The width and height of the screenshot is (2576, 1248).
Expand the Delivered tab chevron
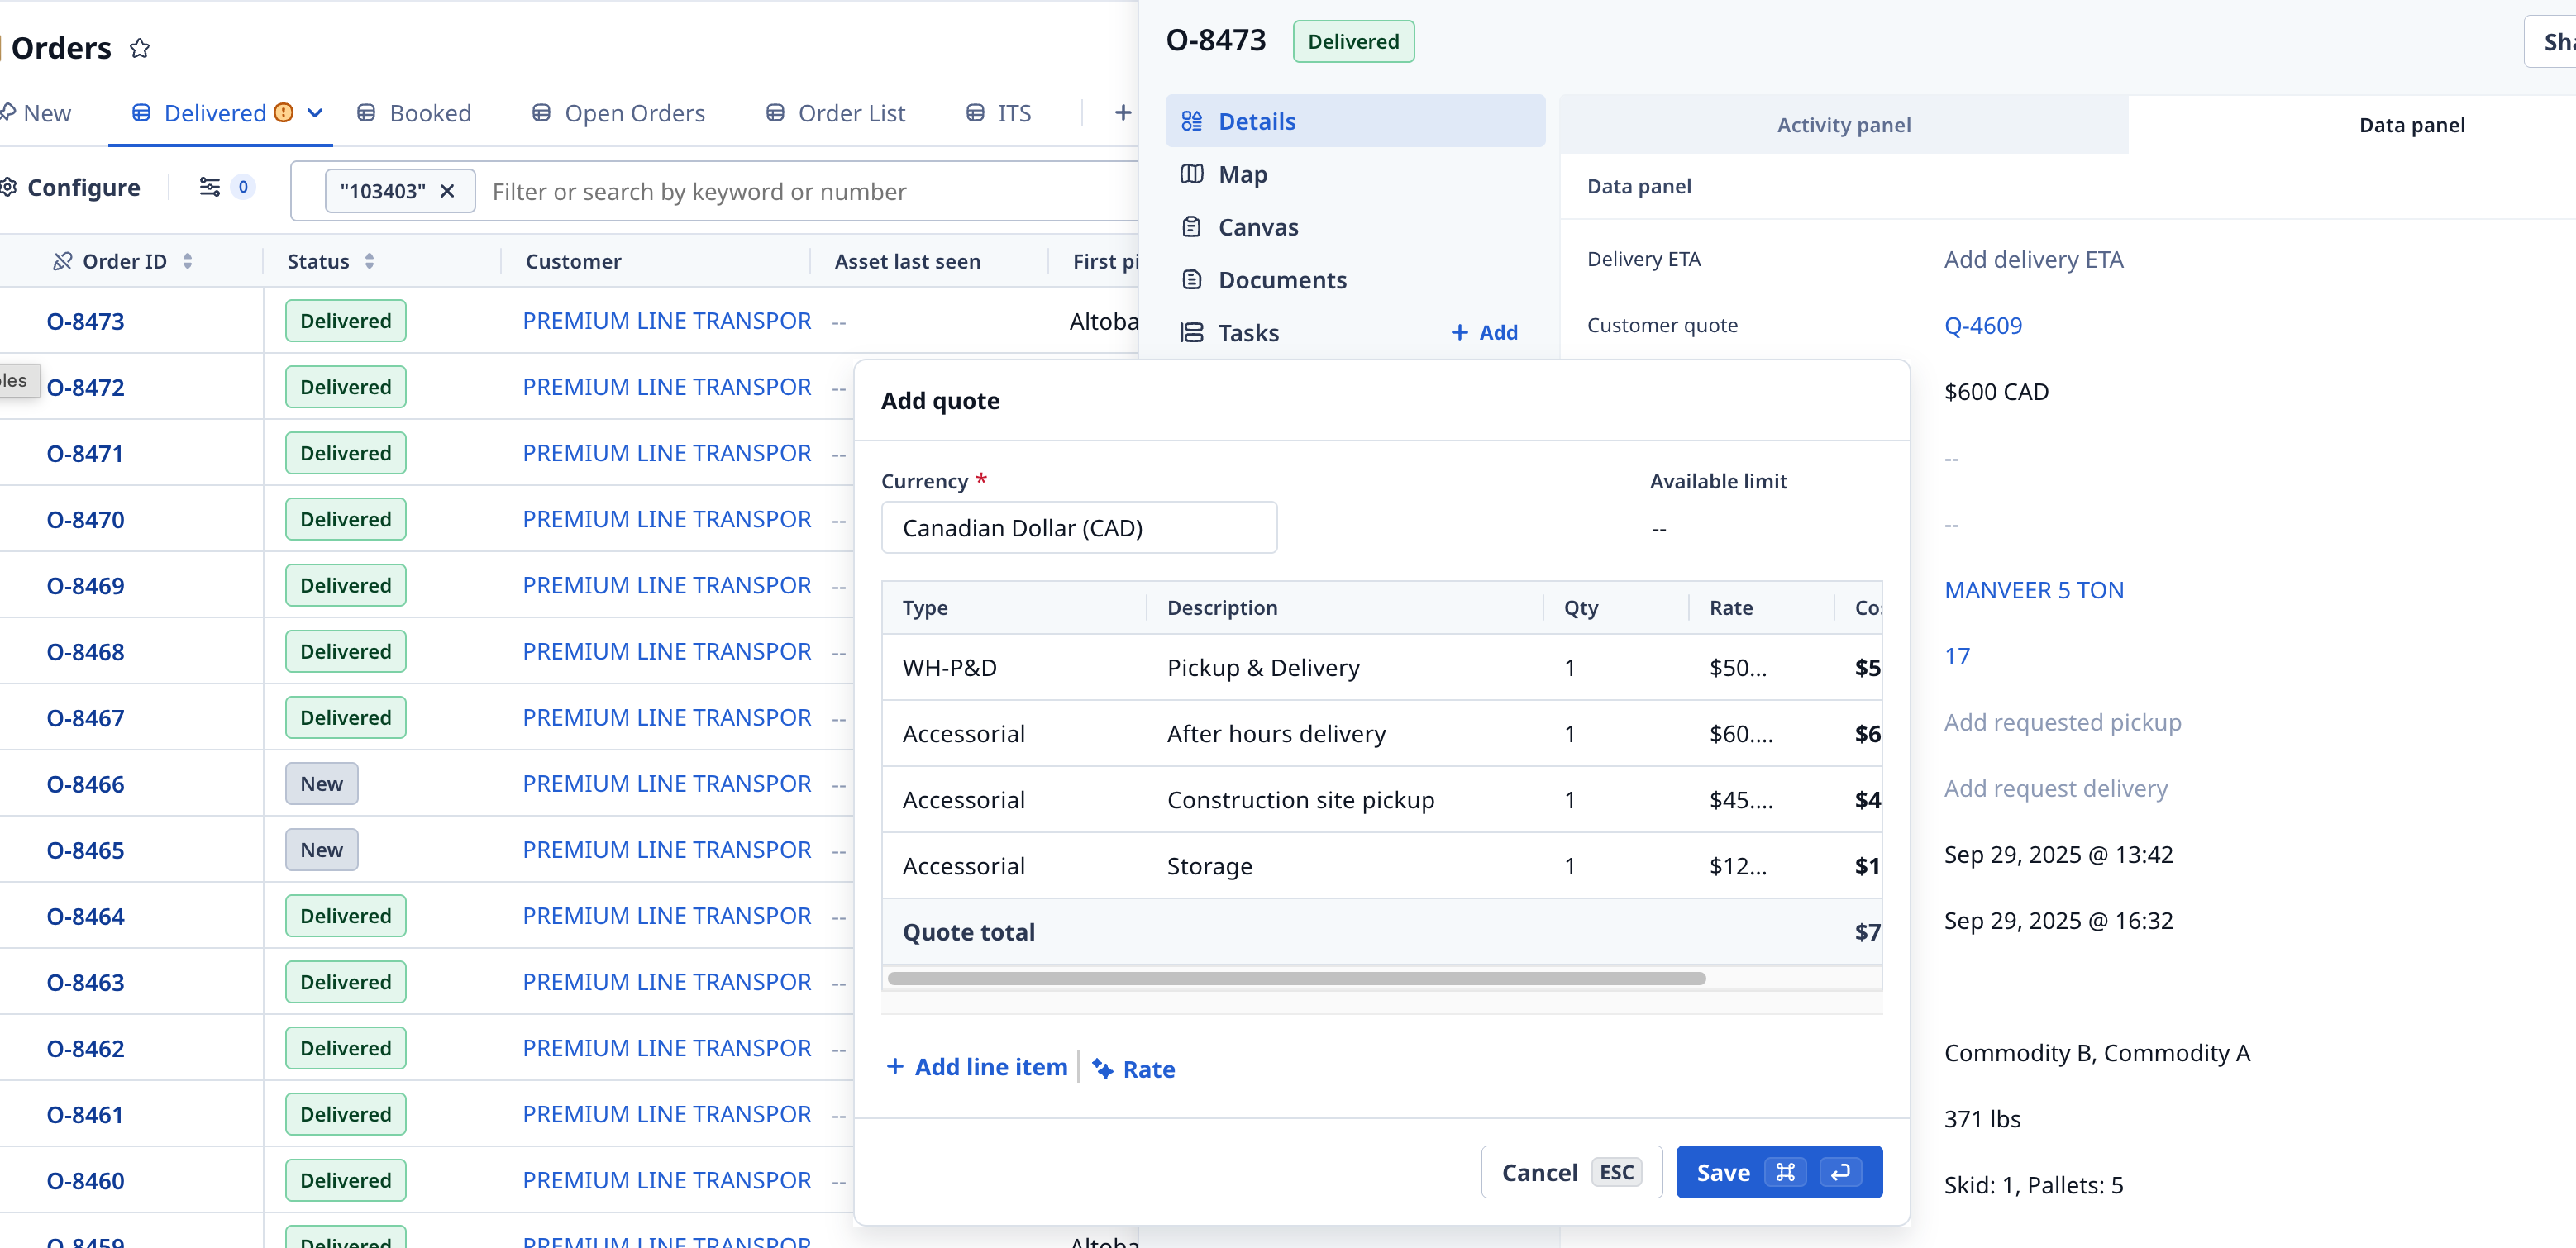click(315, 113)
